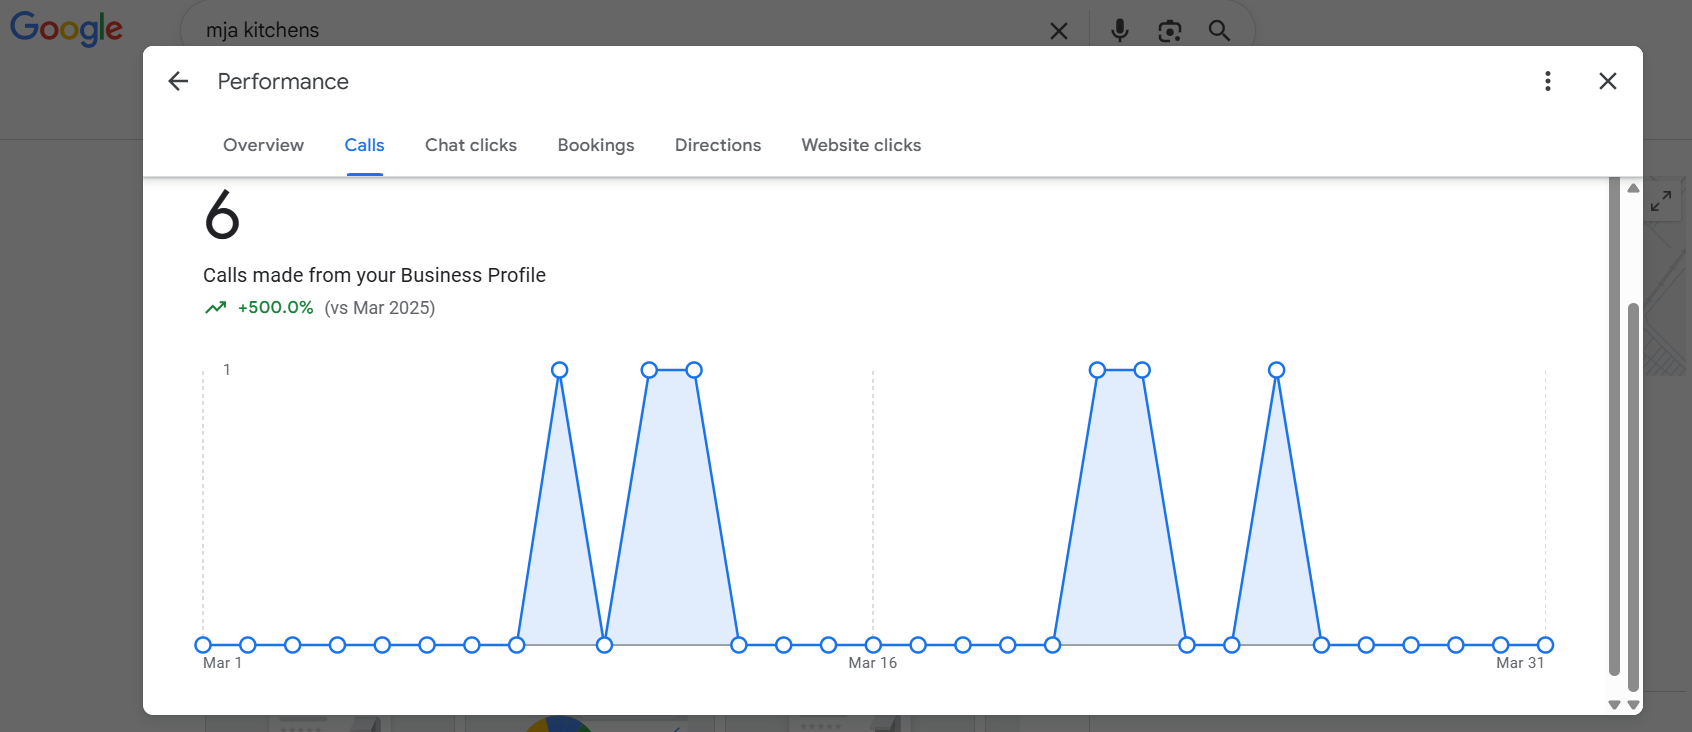
Task: Go back with the Performance arrow
Action: pos(178,81)
